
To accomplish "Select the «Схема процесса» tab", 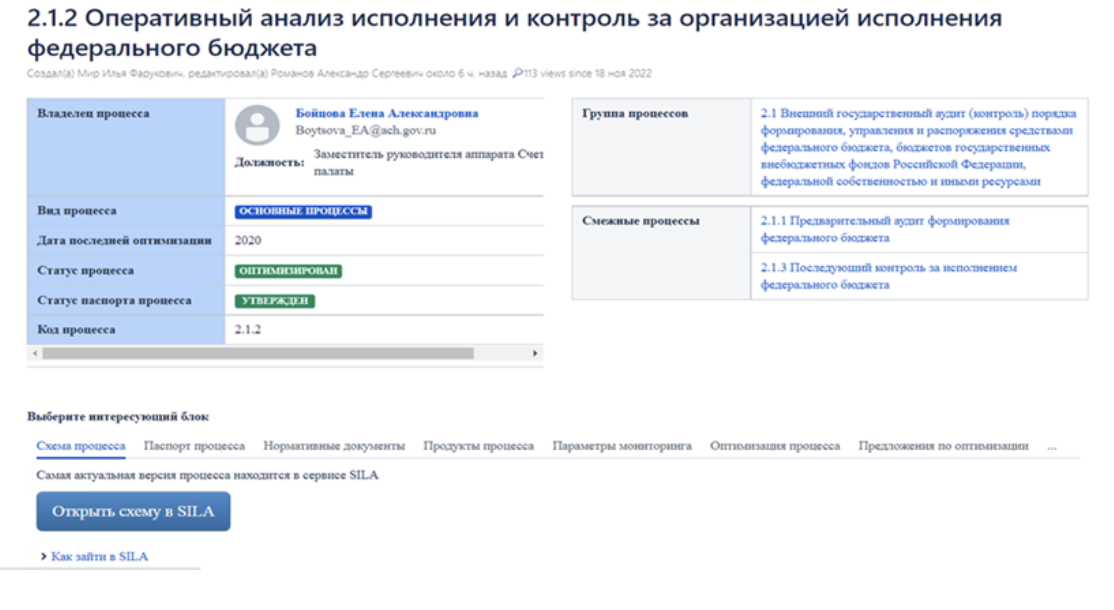I will (x=81, y=446).
